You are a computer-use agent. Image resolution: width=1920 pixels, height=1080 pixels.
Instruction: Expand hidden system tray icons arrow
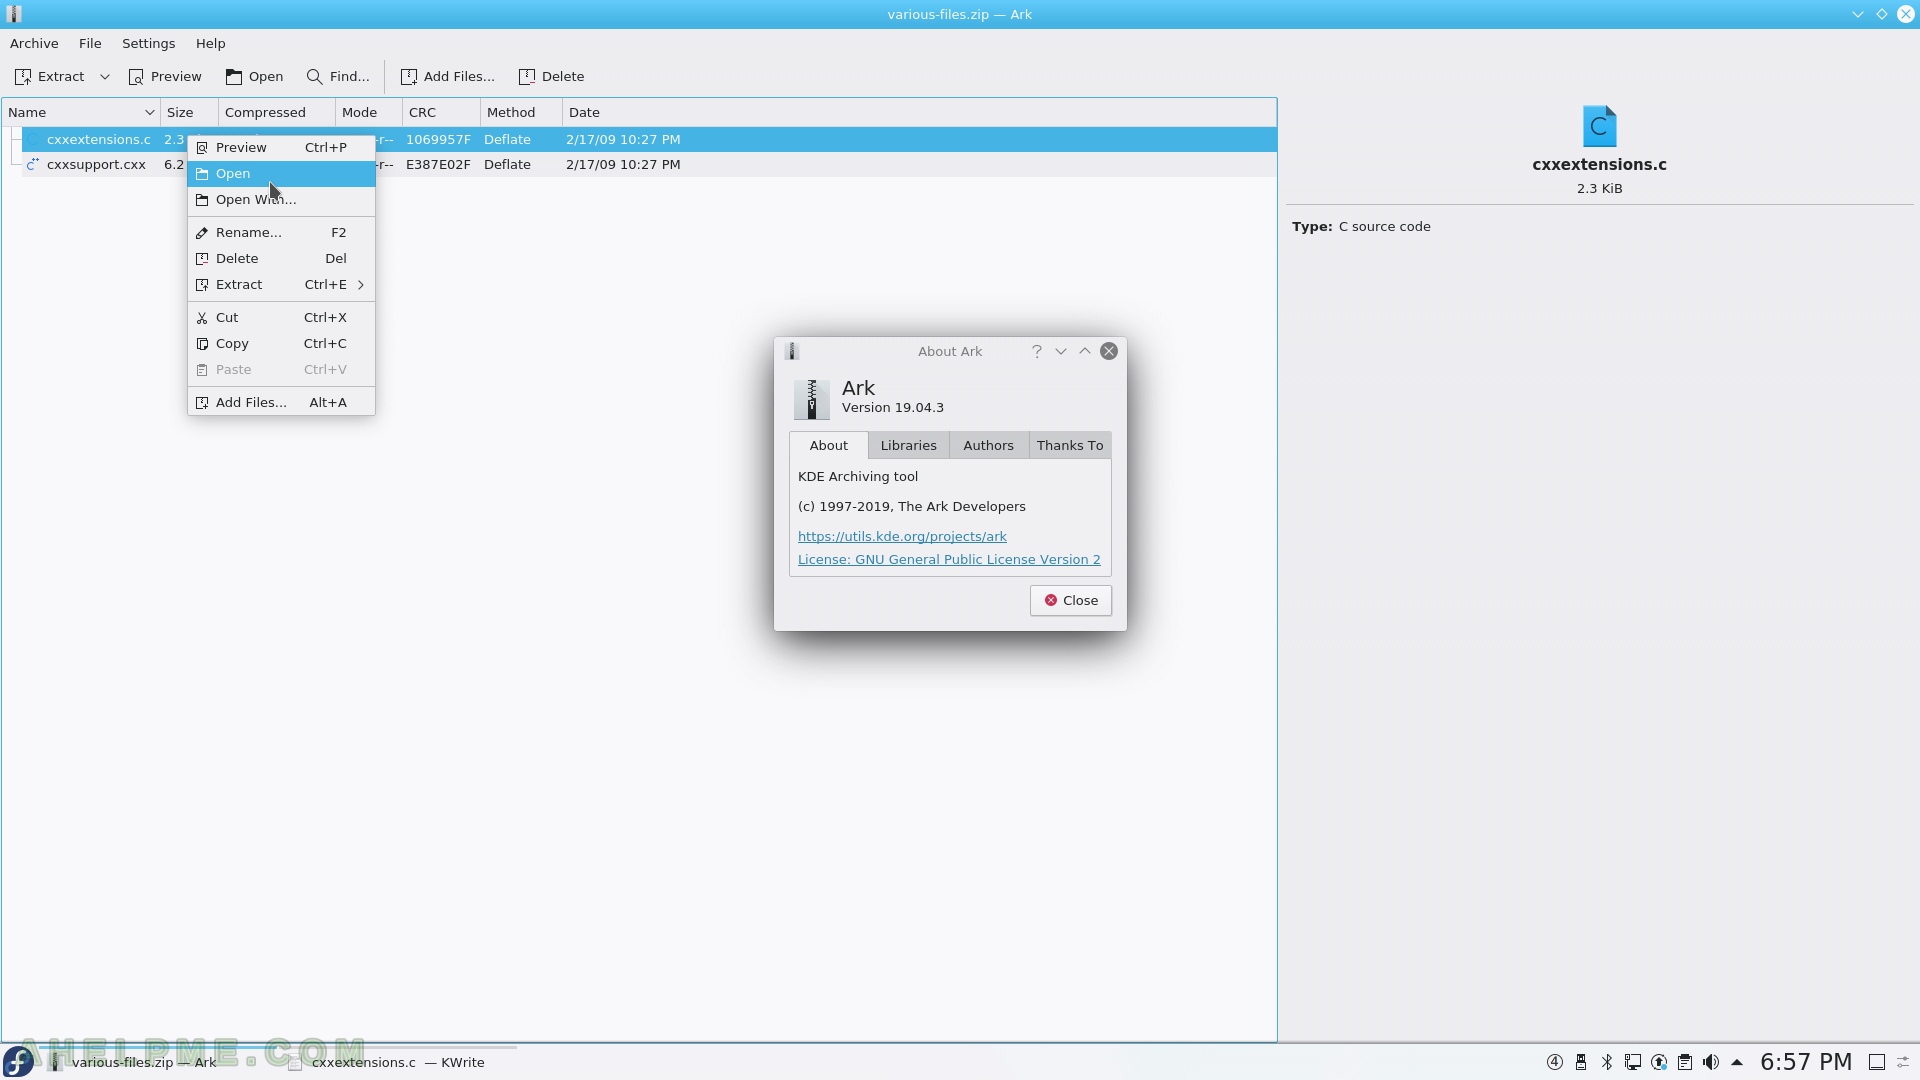(x=1737, y=1063)
